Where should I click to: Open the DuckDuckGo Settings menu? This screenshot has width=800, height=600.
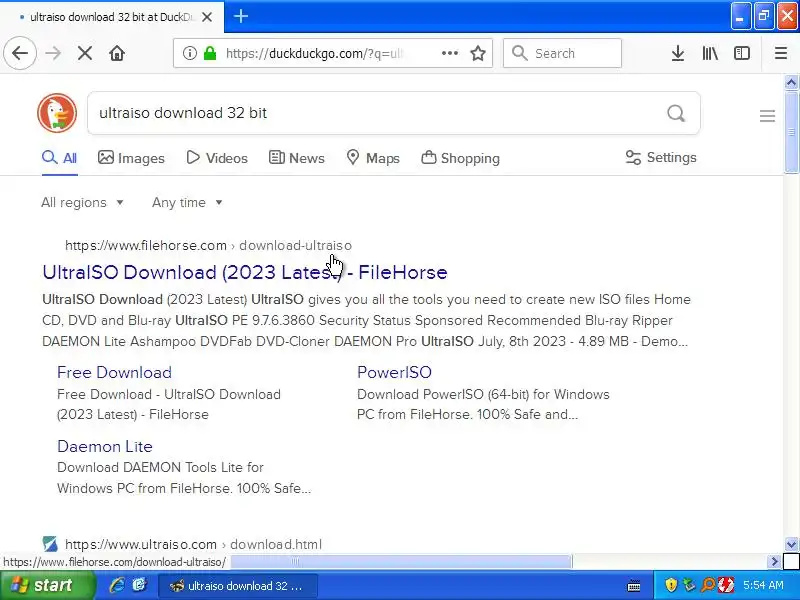pos(661,158)
